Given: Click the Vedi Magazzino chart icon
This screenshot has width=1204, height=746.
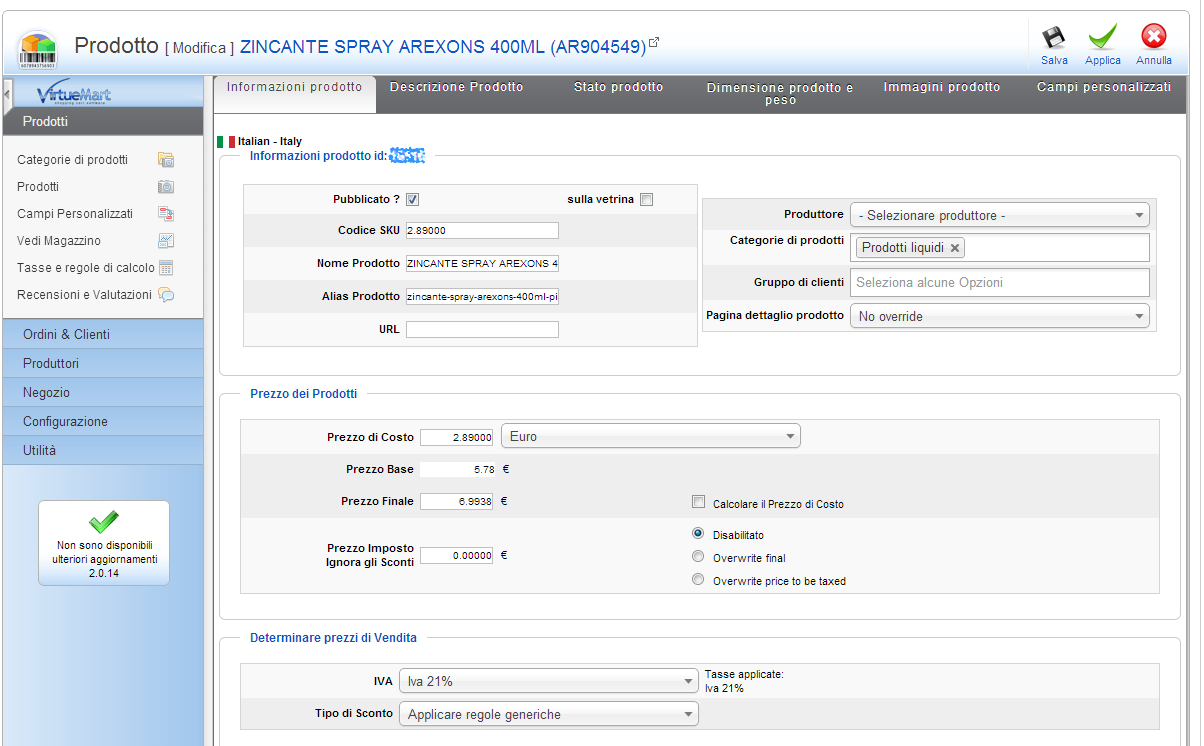Looking at the screenshot, I should coord(166,240).
